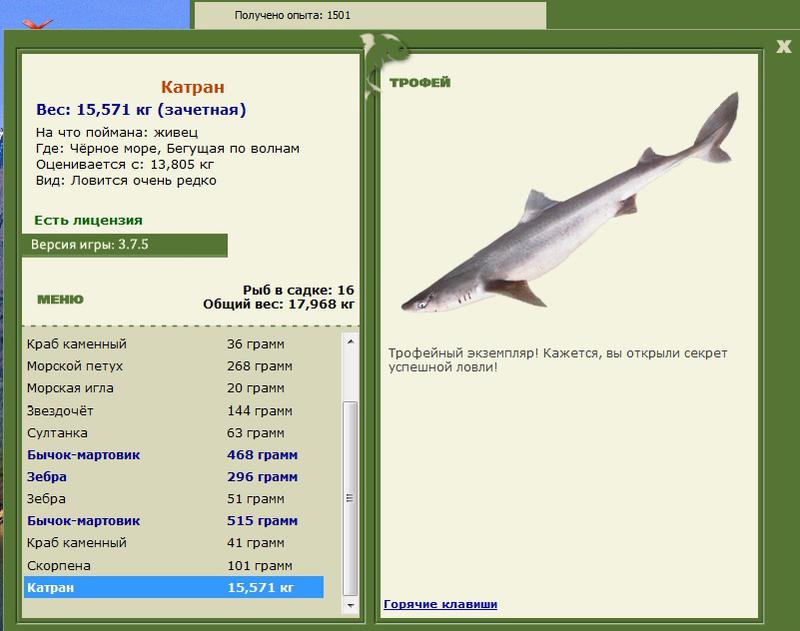This screenshot has width=800, height=631.
Task: Click the Где: Чёрное море, Бегущая по волнам line
Action: click(168, 148)
